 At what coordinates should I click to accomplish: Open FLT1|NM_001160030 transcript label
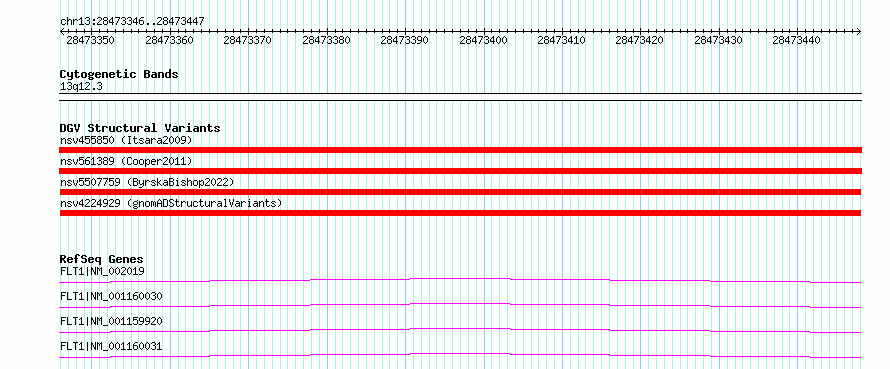point(111,296)
